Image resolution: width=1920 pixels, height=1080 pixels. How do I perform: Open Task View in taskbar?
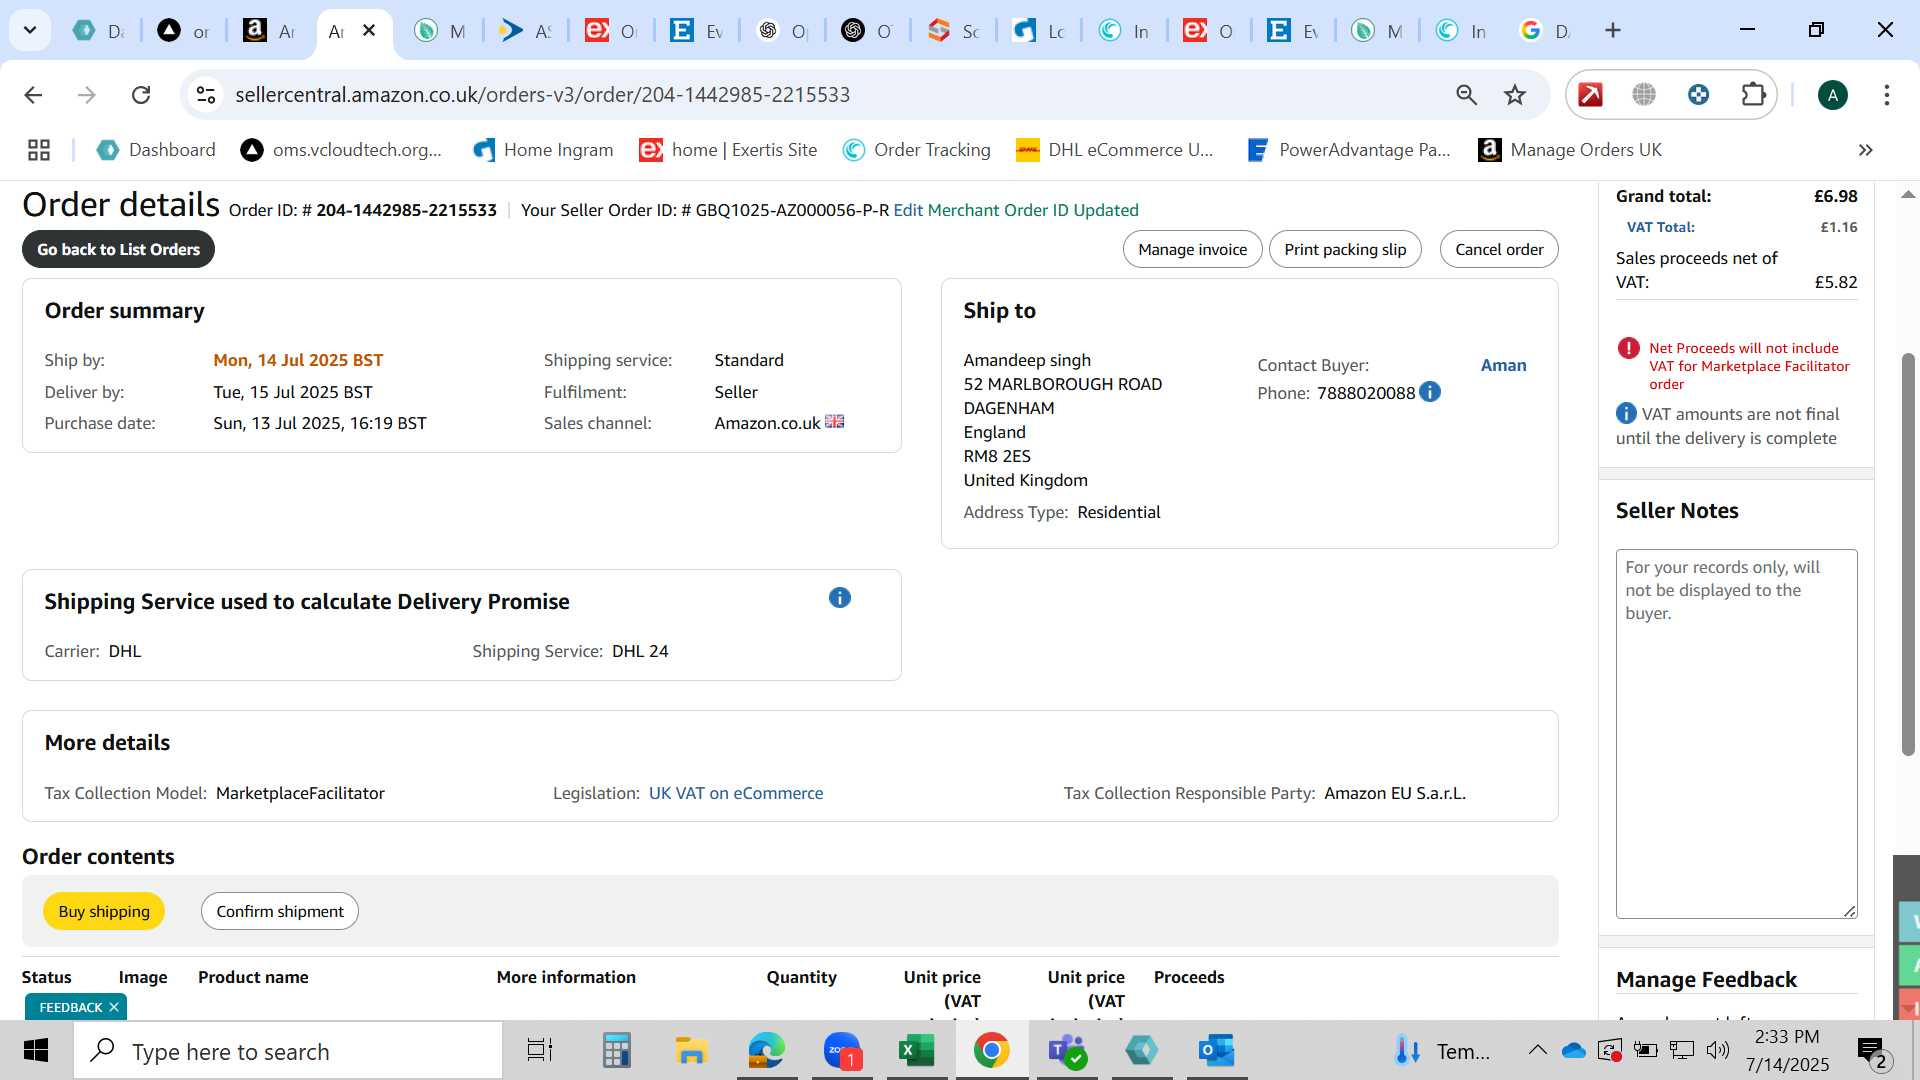tap(540, 1051)
